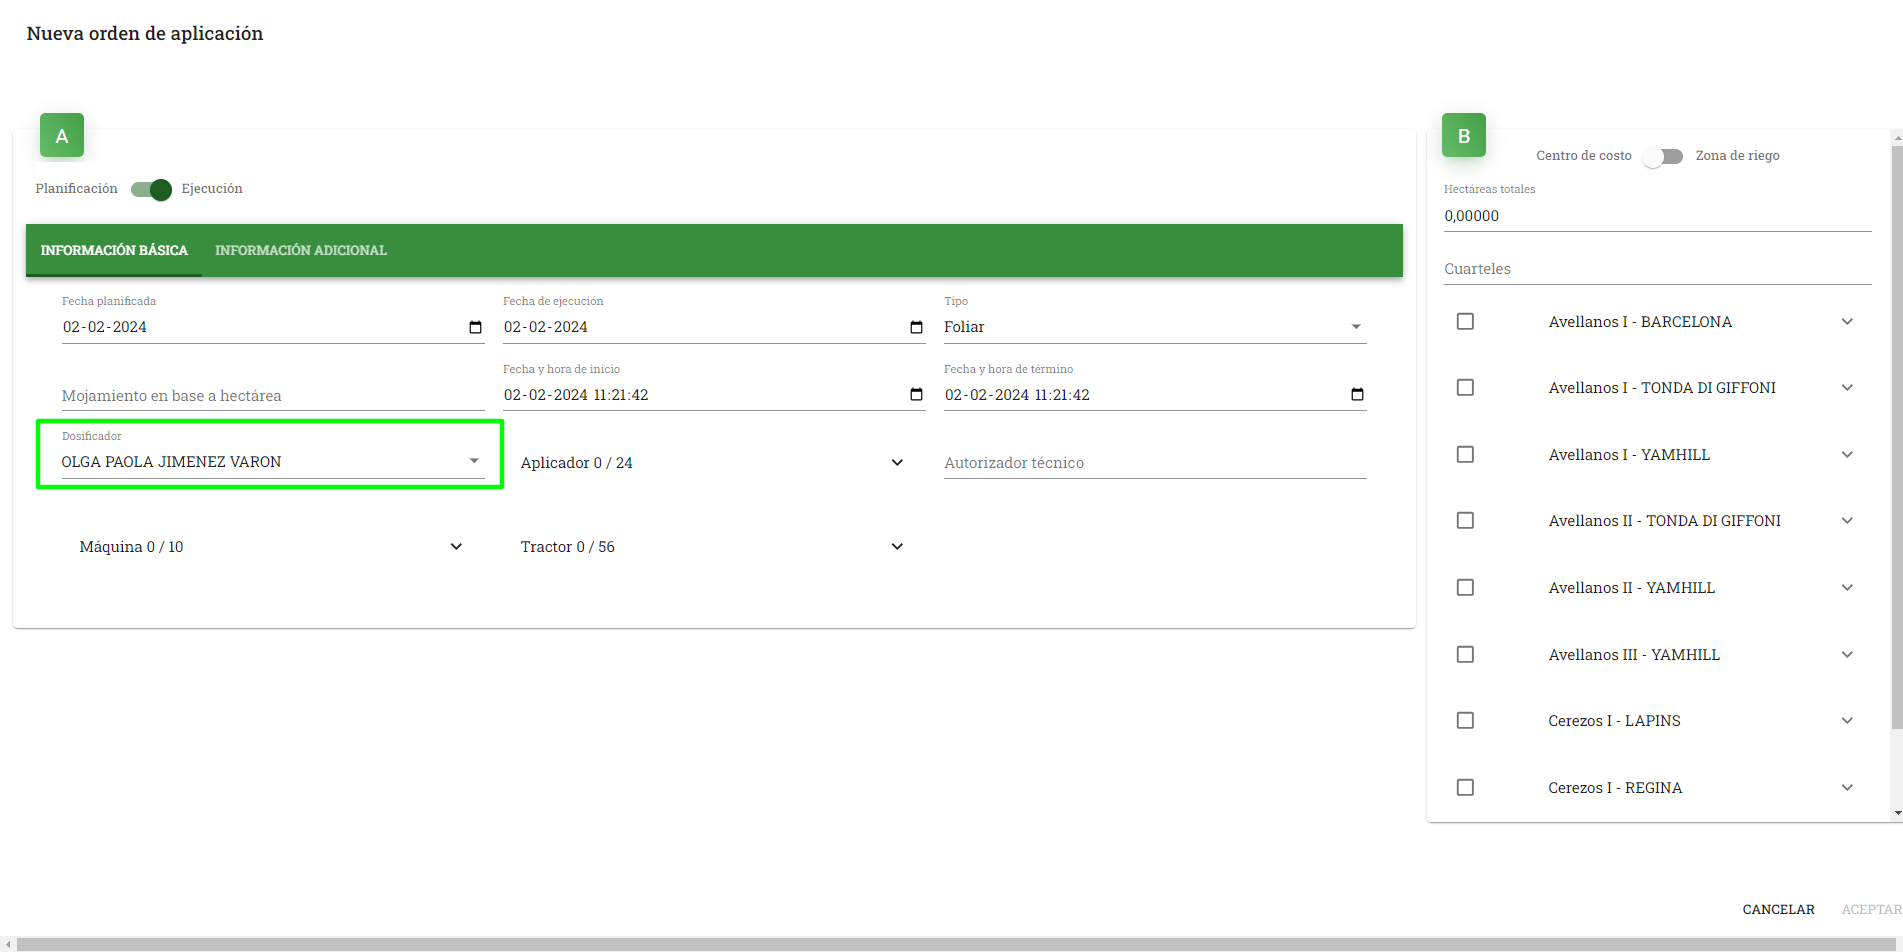The height and width of the screenshot is (952, 1903).
Task: Toggle Centro de costo / Zona de riego switch
Action: pos(1663,156)
